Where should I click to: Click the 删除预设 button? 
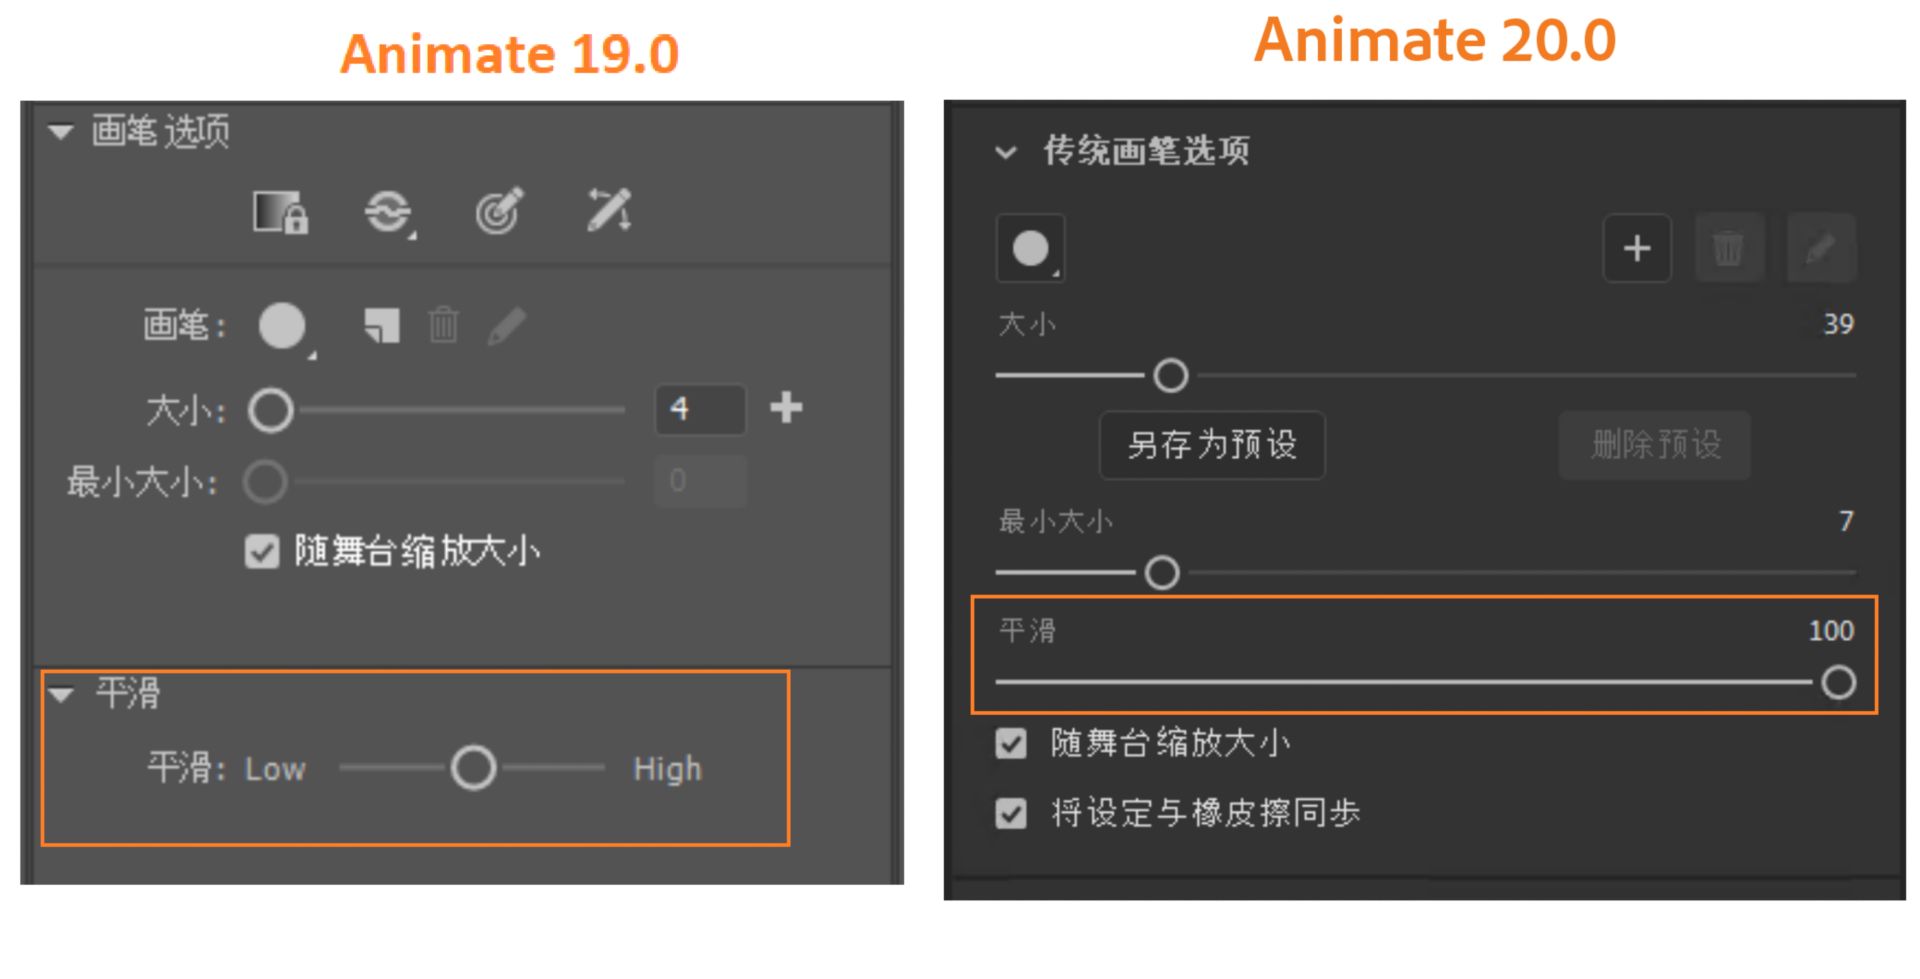(1655, 445)
